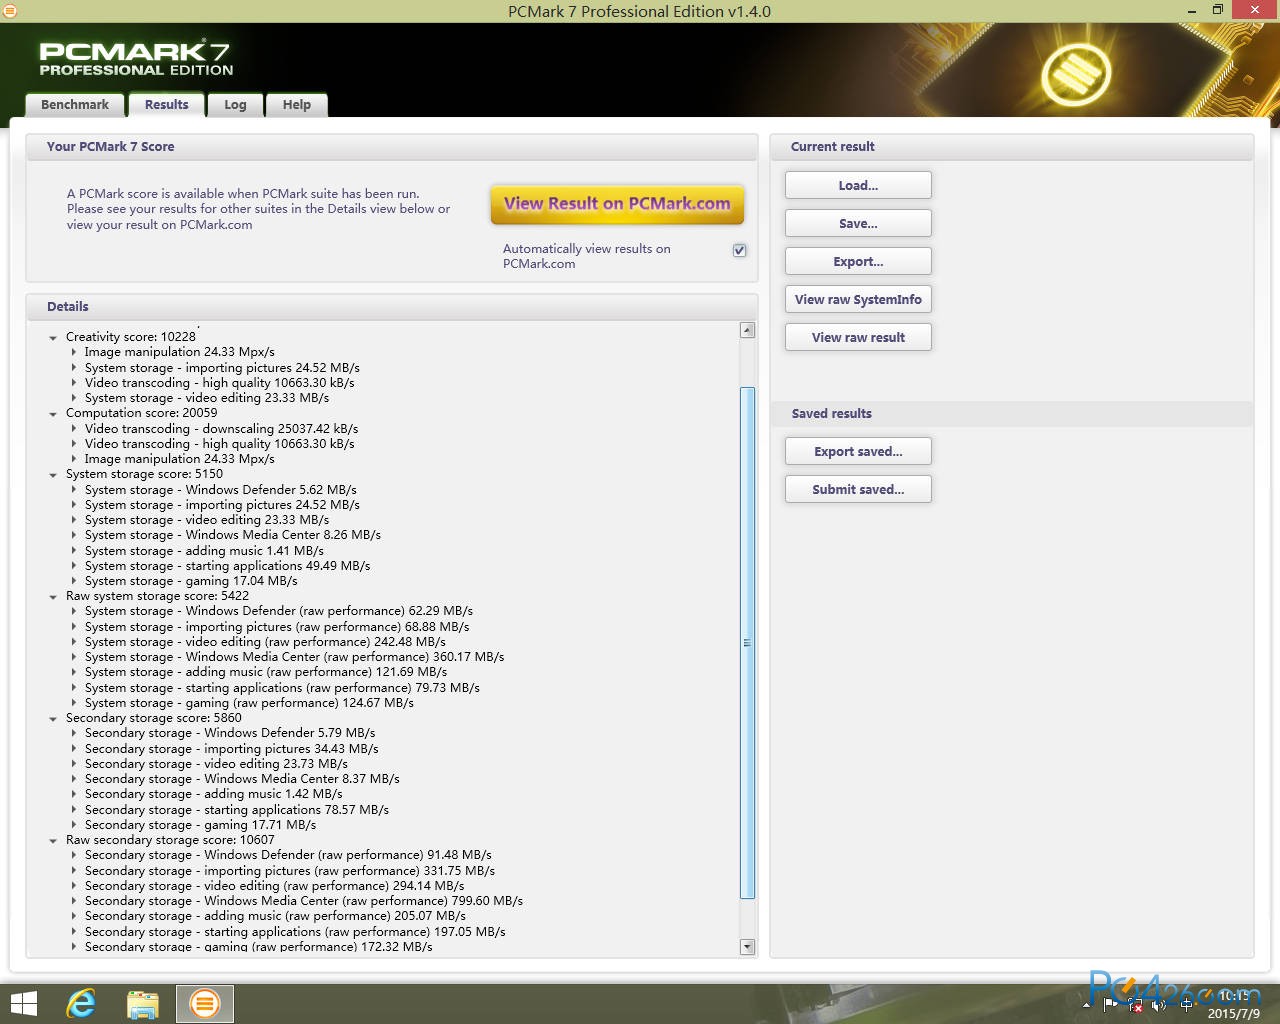The width and height of the screenshot is (1280, 1024).
Task: Expand System storage - gaming 17.04 MB/s
Action: (74, 581)
